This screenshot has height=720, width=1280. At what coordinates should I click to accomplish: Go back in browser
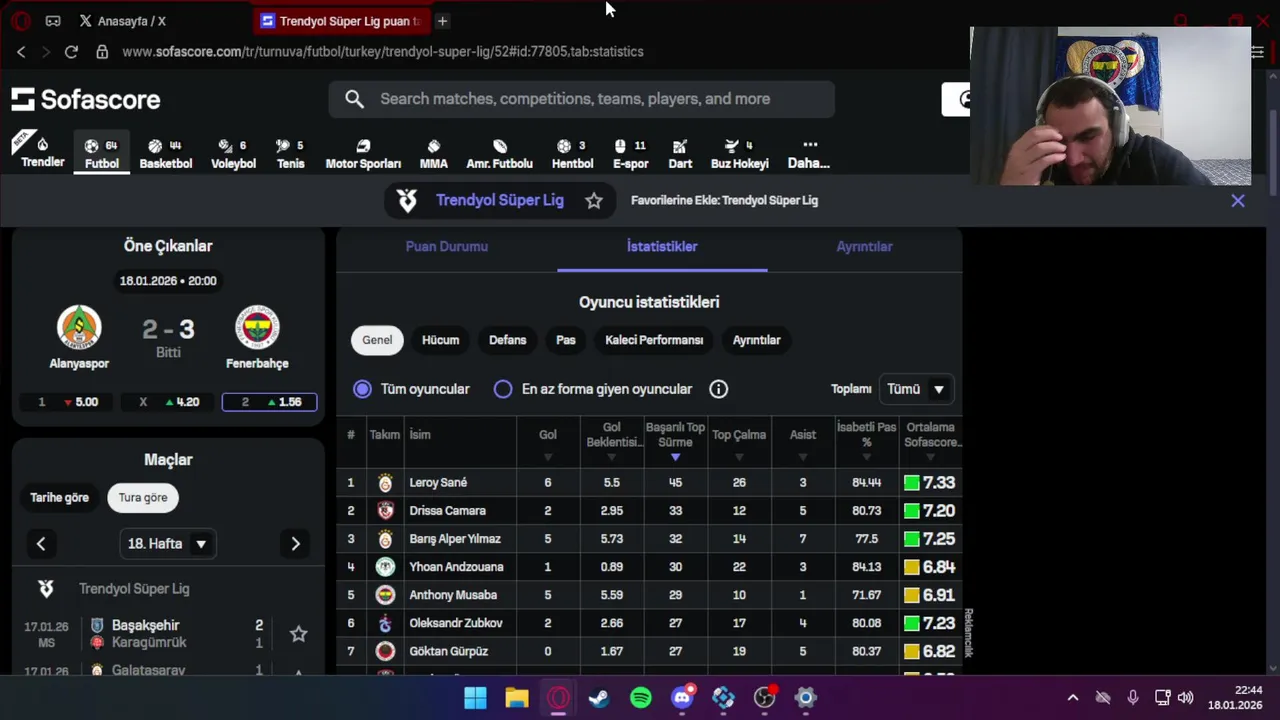coord(21,52)
